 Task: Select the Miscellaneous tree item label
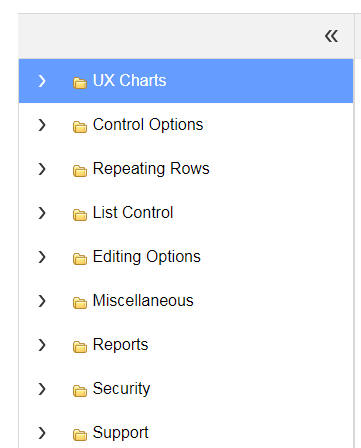point(143,301)
